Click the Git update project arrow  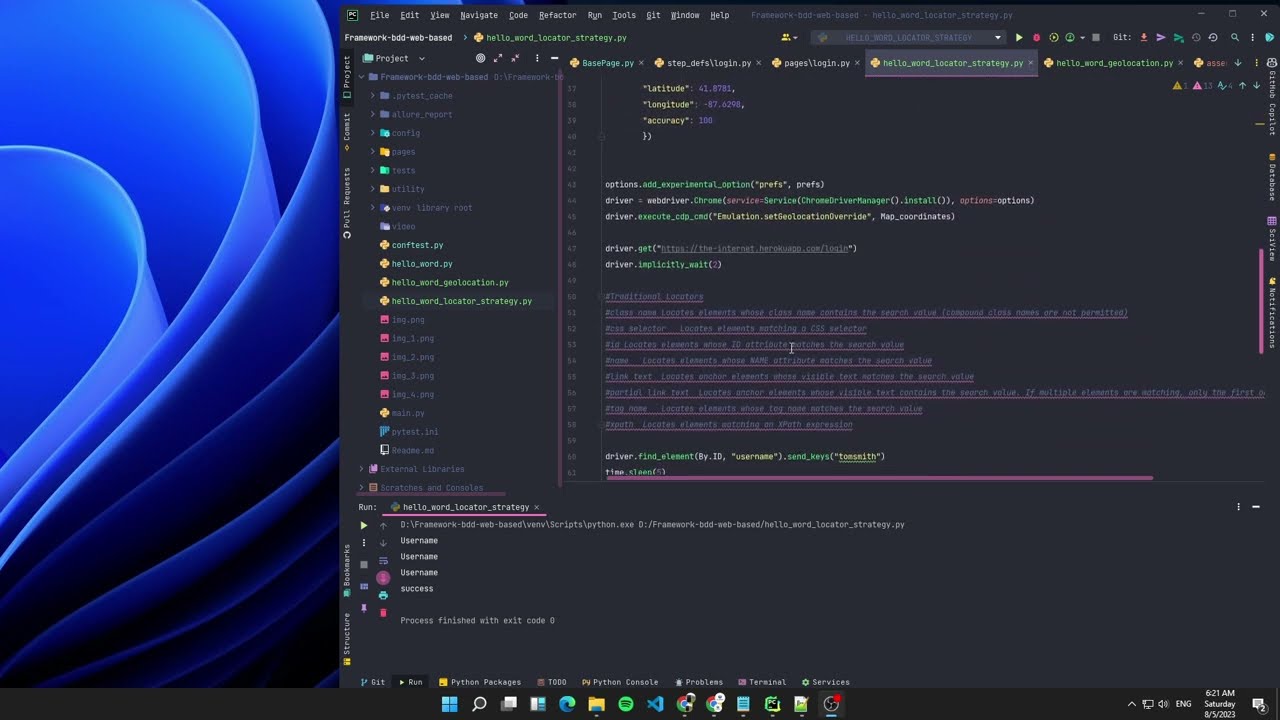point(1144,37)
